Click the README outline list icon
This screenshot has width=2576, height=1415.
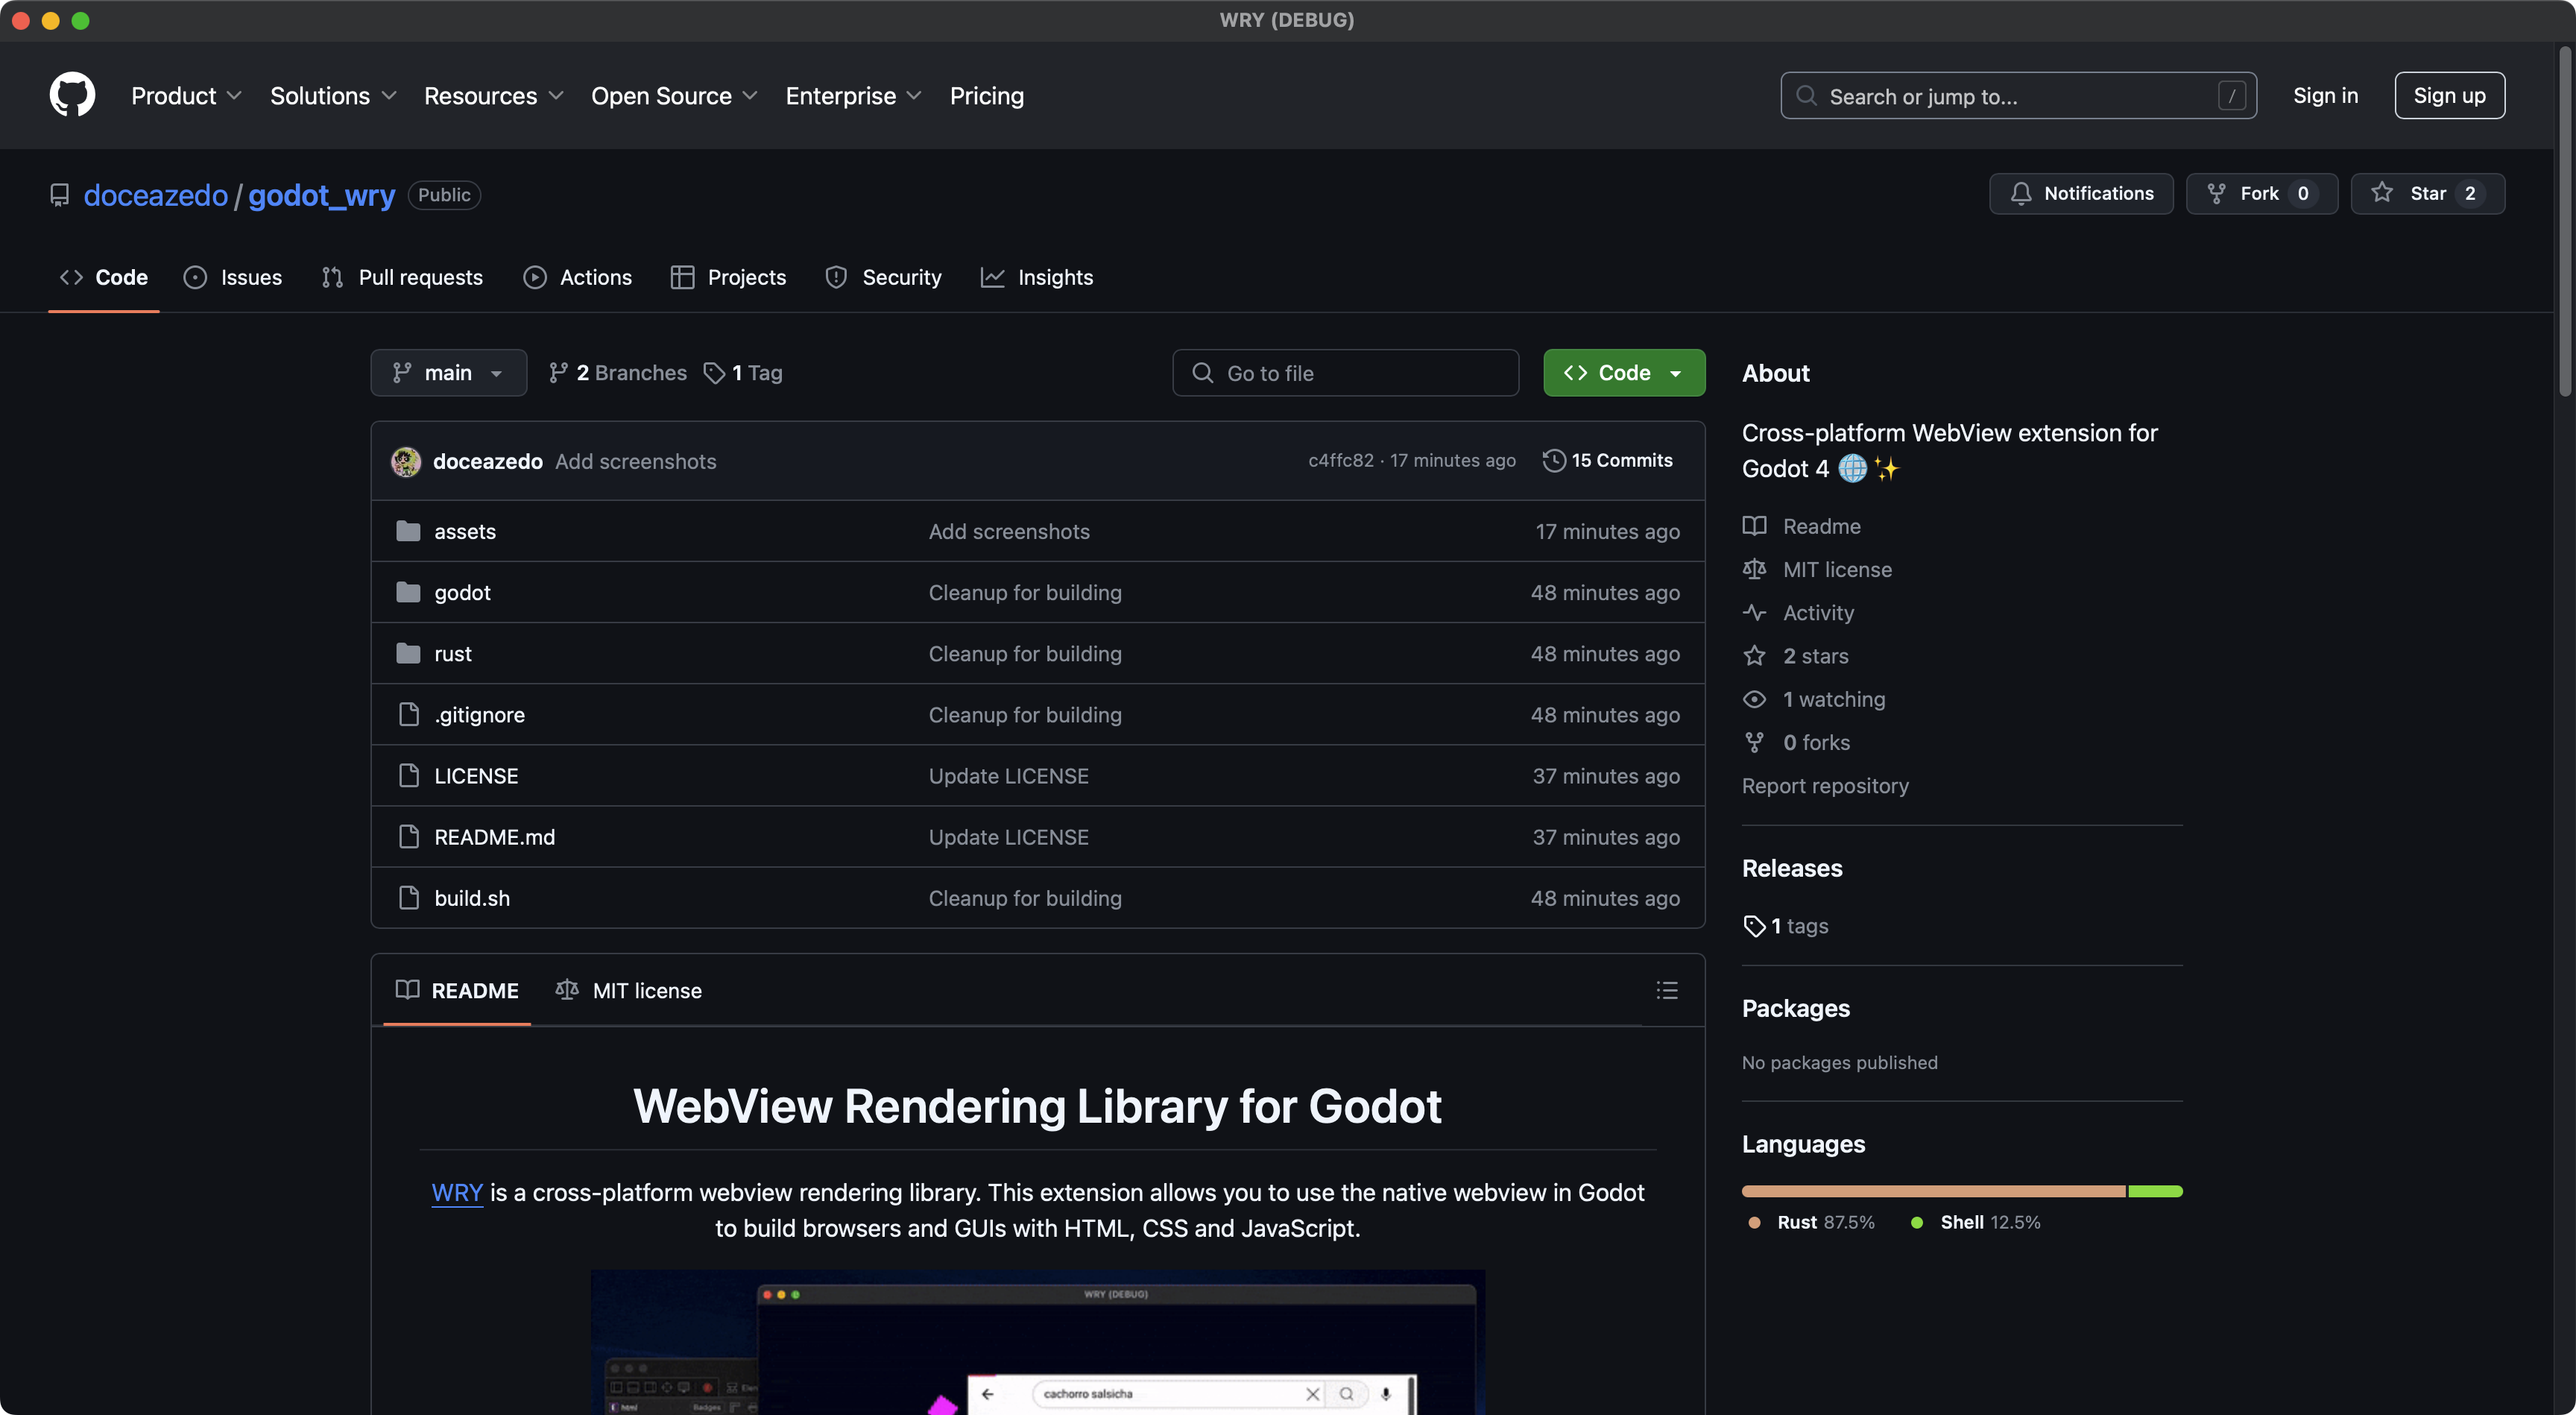(x=1666, y=990)
